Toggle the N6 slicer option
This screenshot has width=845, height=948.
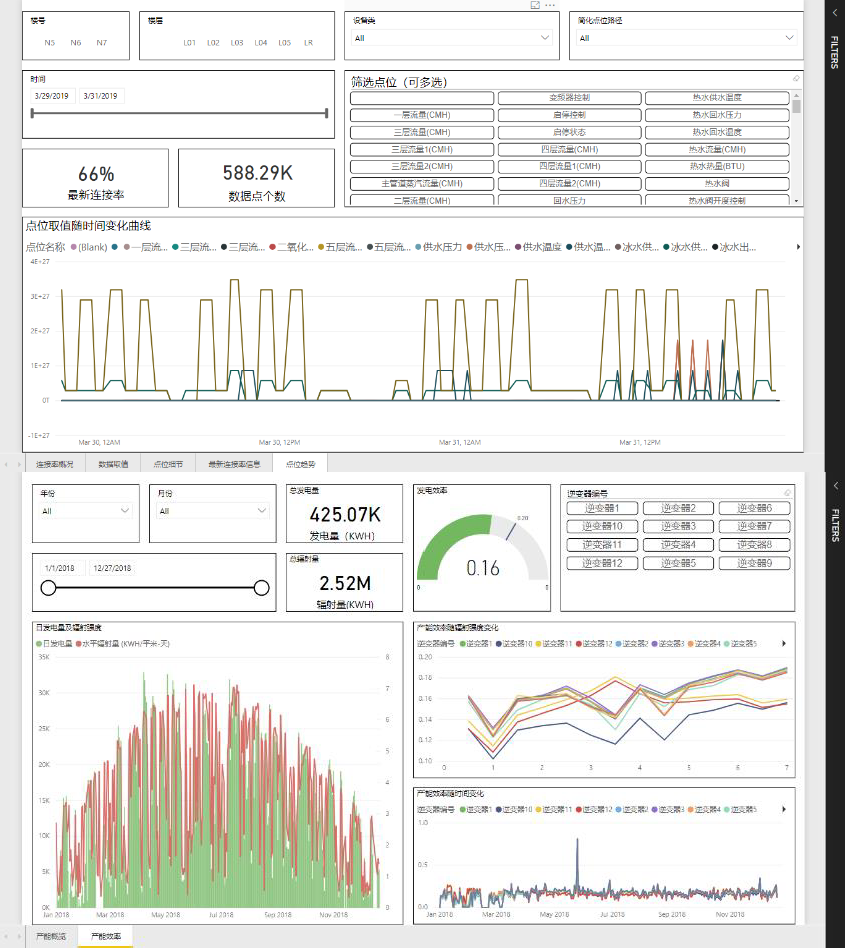click(x=76, y=42)
